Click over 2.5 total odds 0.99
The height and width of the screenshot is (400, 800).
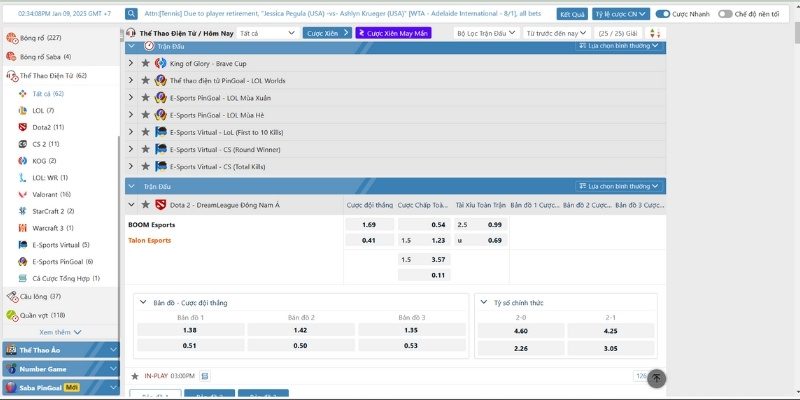coord(481,224)
